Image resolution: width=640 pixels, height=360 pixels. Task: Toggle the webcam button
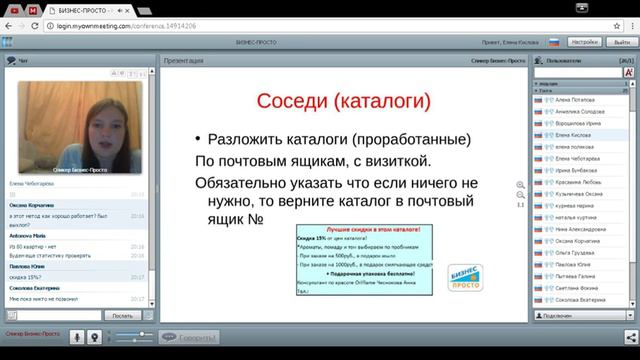tap(94, 337)
